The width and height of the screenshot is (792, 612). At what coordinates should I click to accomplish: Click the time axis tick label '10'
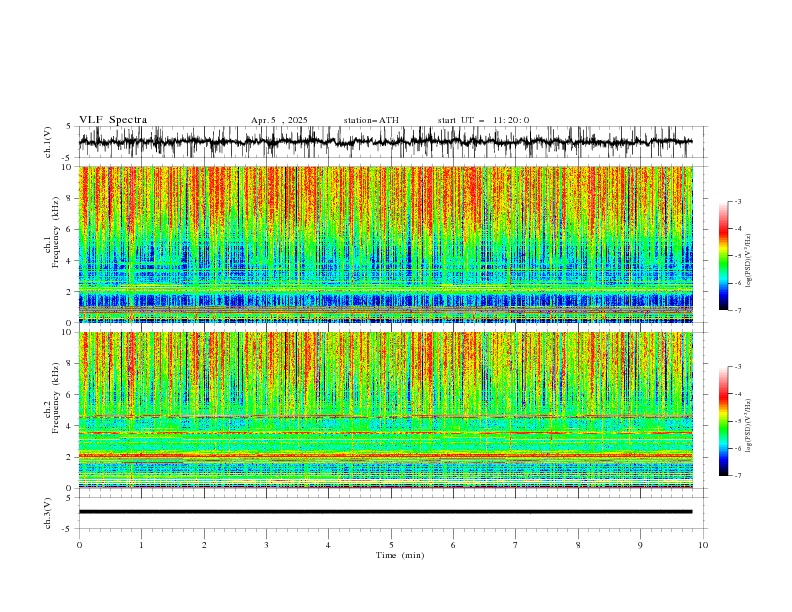pyautogui.click(x=703, y=545)
